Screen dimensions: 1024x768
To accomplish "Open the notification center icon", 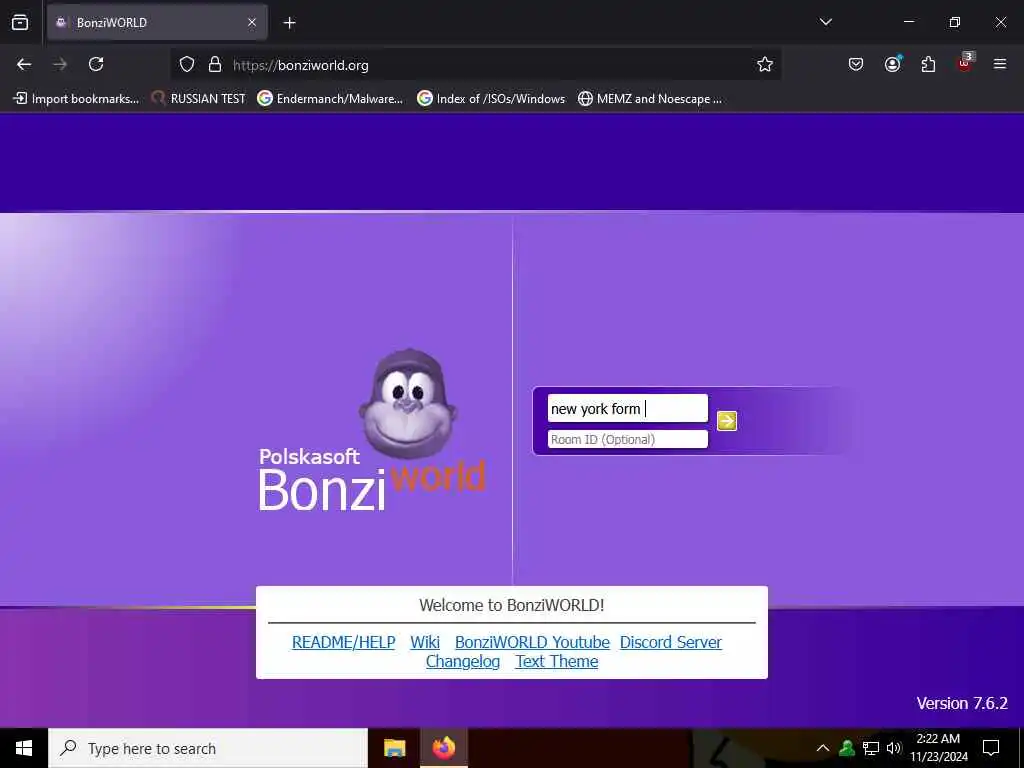I will coord(991,748).
